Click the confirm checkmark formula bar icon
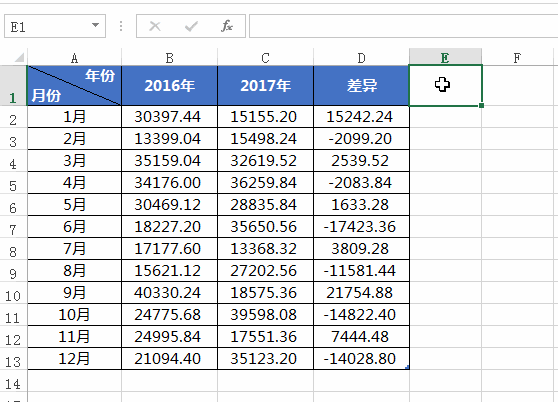Image resolution: width=558 pixels, height=402 pixels. tap(191, 26)
